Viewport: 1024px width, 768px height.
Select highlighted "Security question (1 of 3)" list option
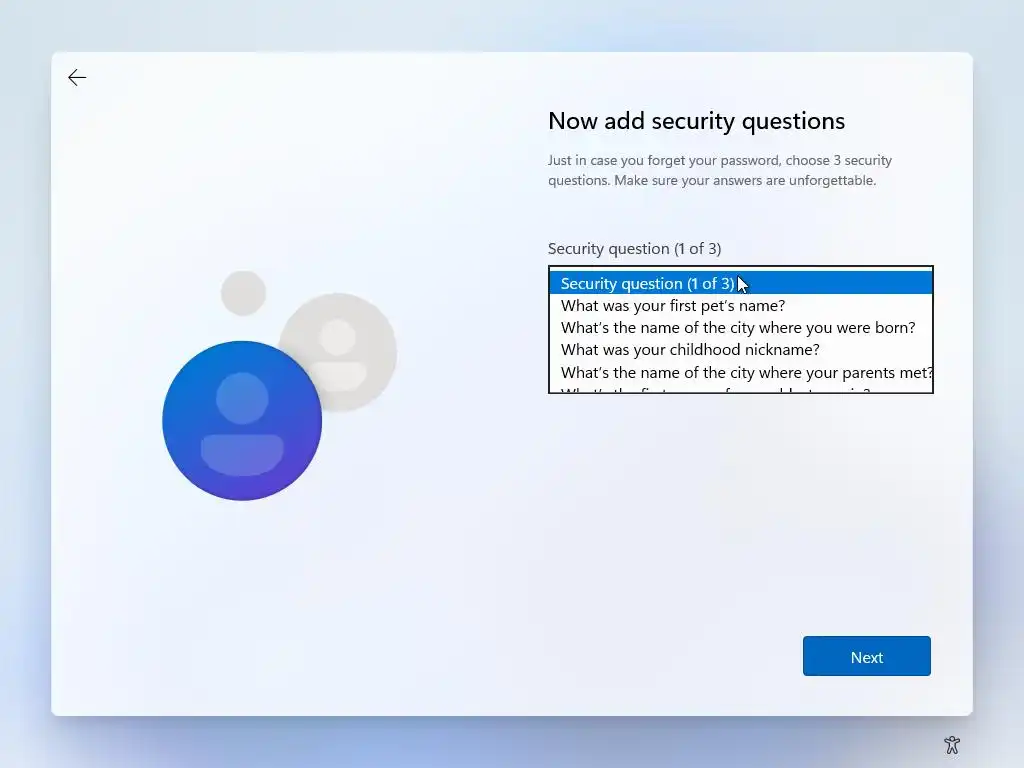741,283
